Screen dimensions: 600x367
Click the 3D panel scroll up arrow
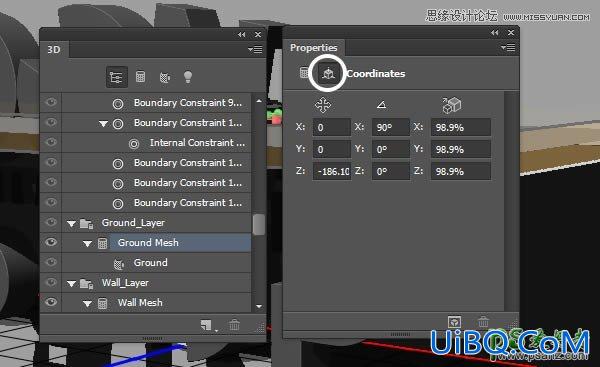[259, 101]
